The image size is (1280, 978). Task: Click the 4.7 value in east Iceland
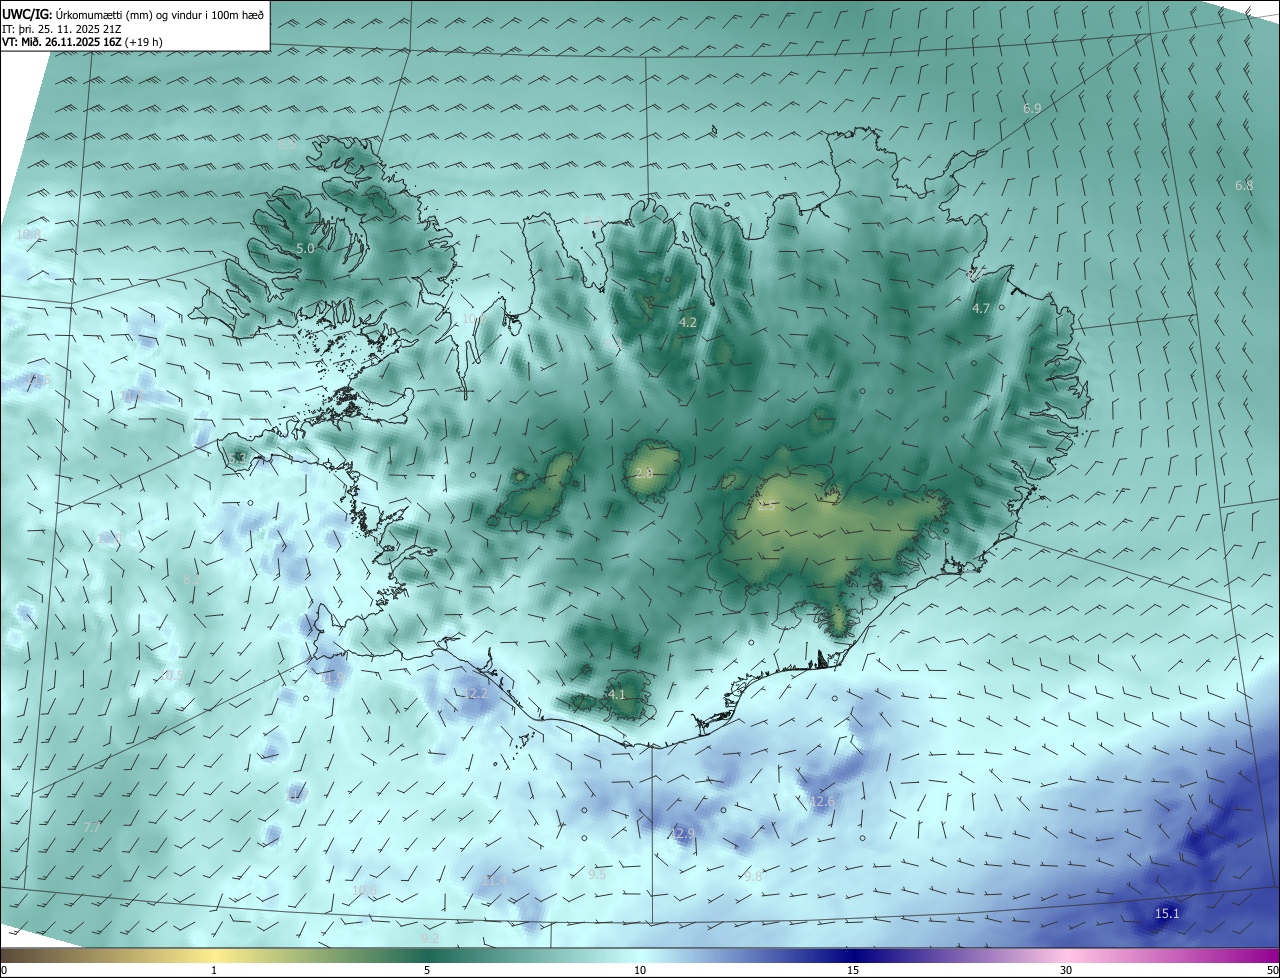pyautogui.click(x=981, y=309)
